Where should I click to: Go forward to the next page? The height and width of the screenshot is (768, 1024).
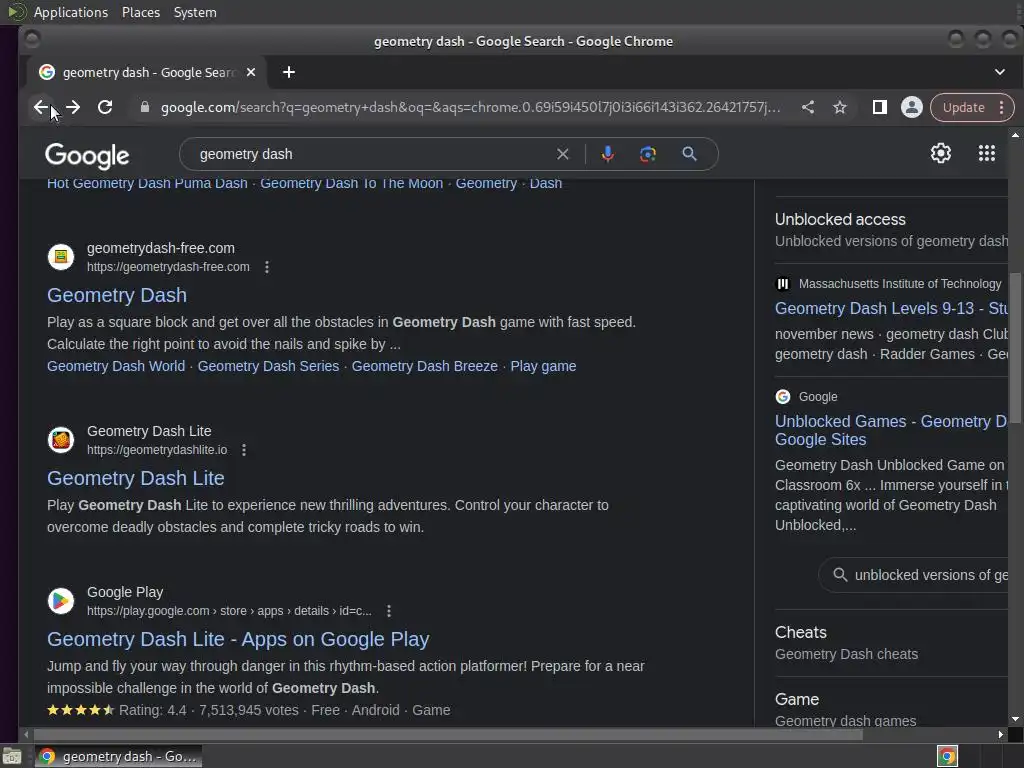(73, 107)
